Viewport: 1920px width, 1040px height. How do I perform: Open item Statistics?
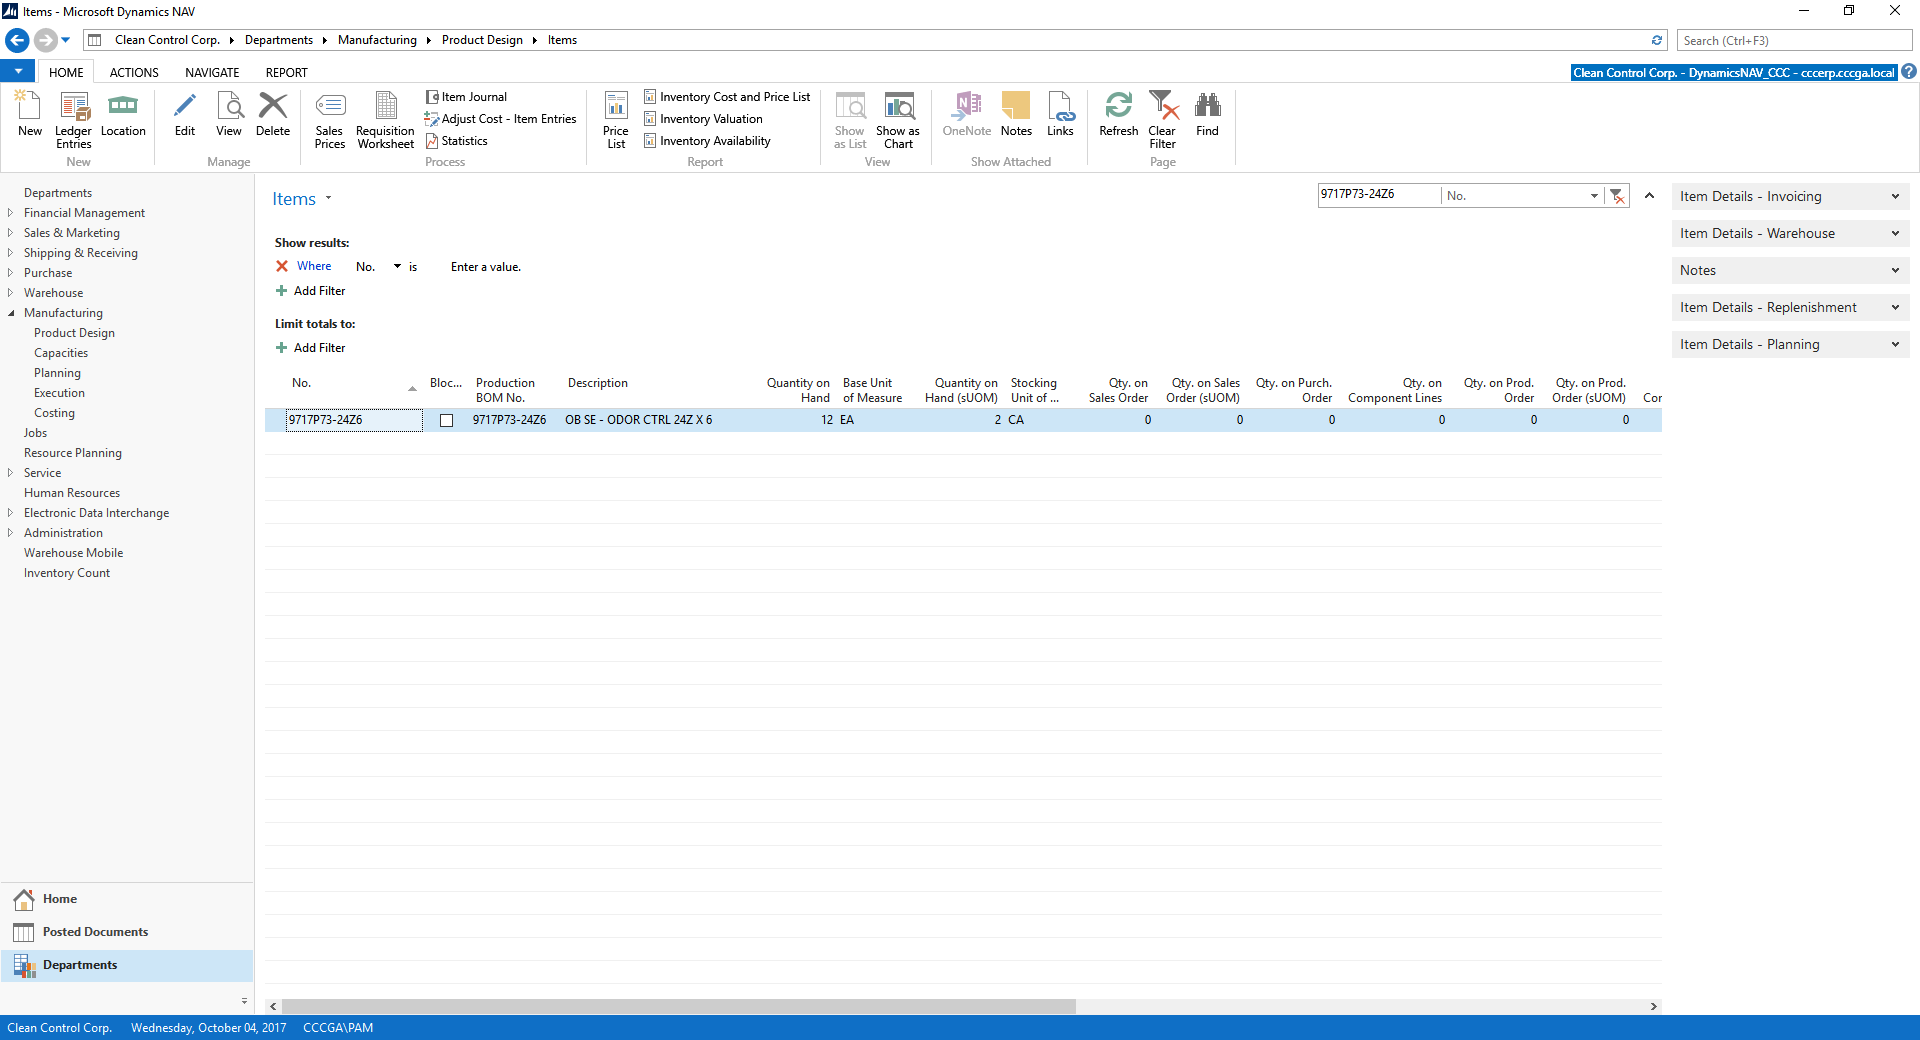point(457,141)
